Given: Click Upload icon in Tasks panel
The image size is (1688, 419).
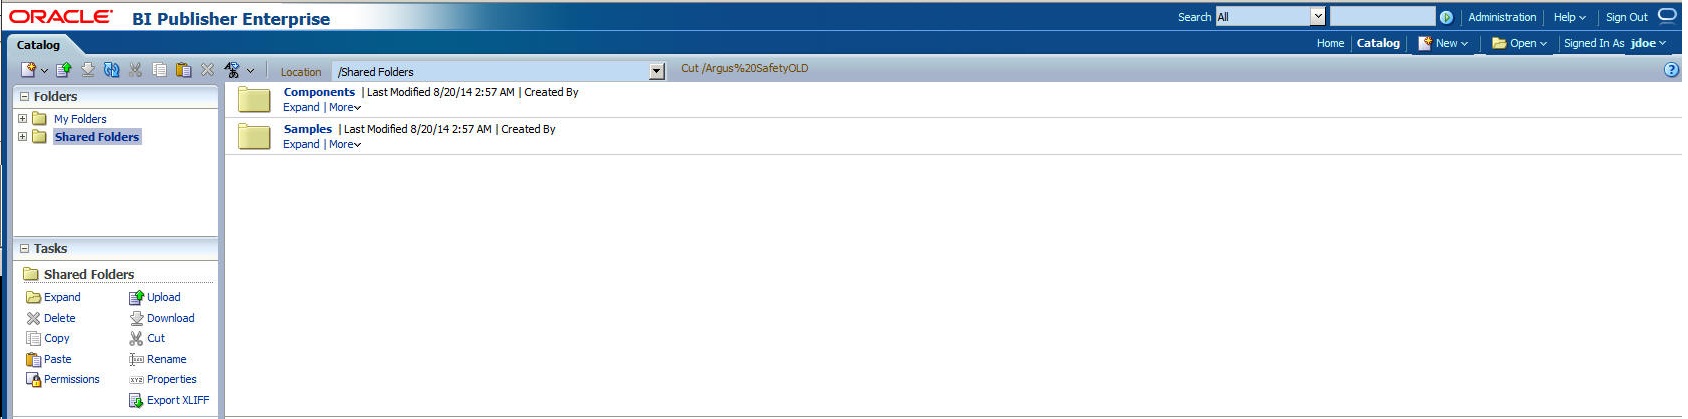Looking at the screenshot, I should pyautogui.click(x=136, y=297).
